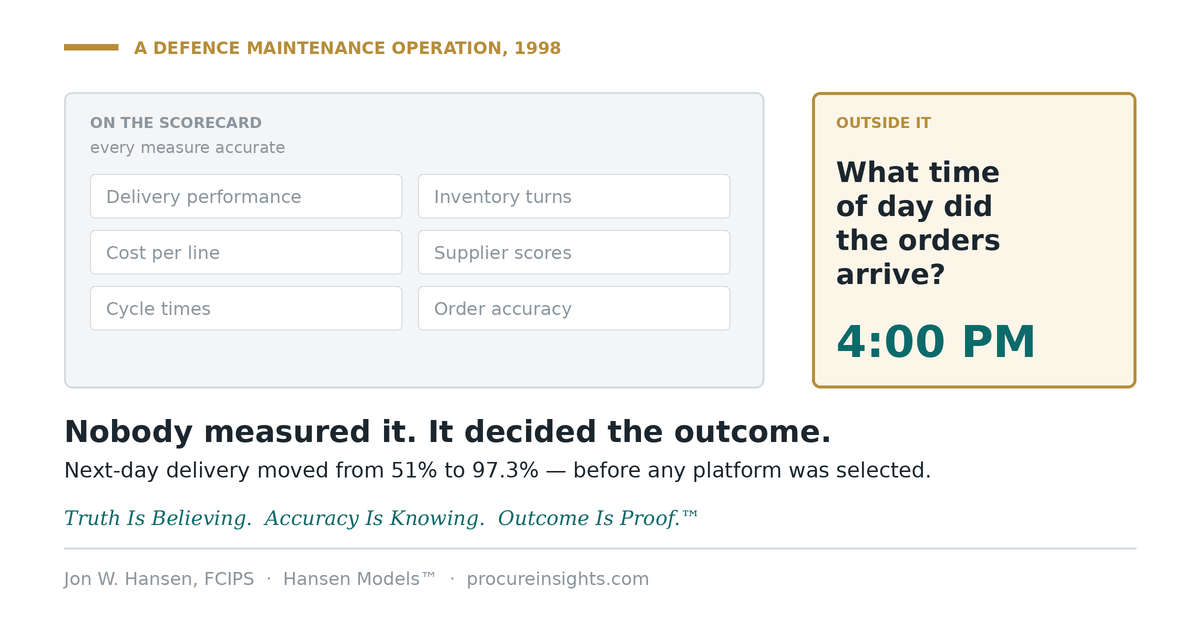The image size is (1200, 630).
Task: Click the horizontal divider line above footer
Action: point(600,548)
